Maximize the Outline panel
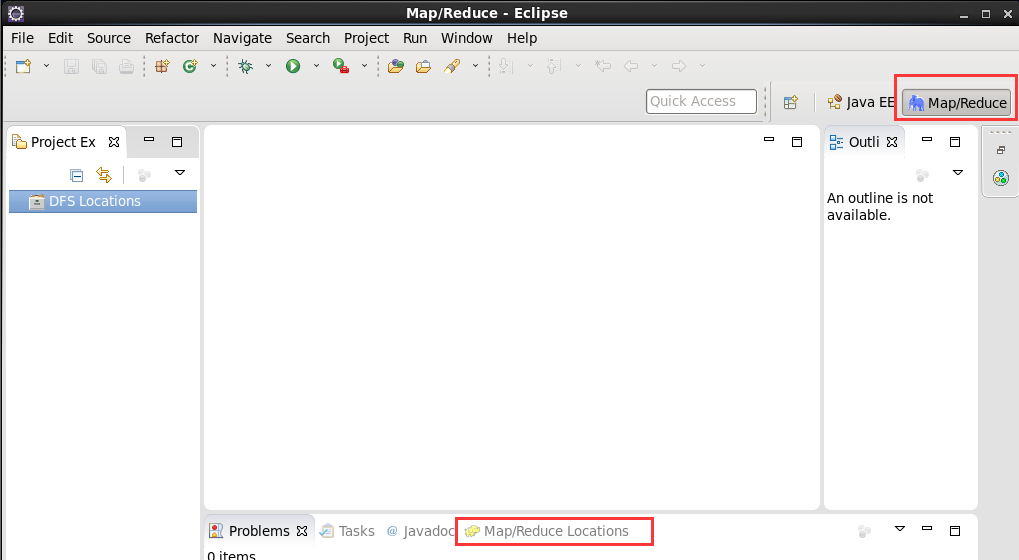This screenshot has height=560, width=1019. [x=955, y=142]
